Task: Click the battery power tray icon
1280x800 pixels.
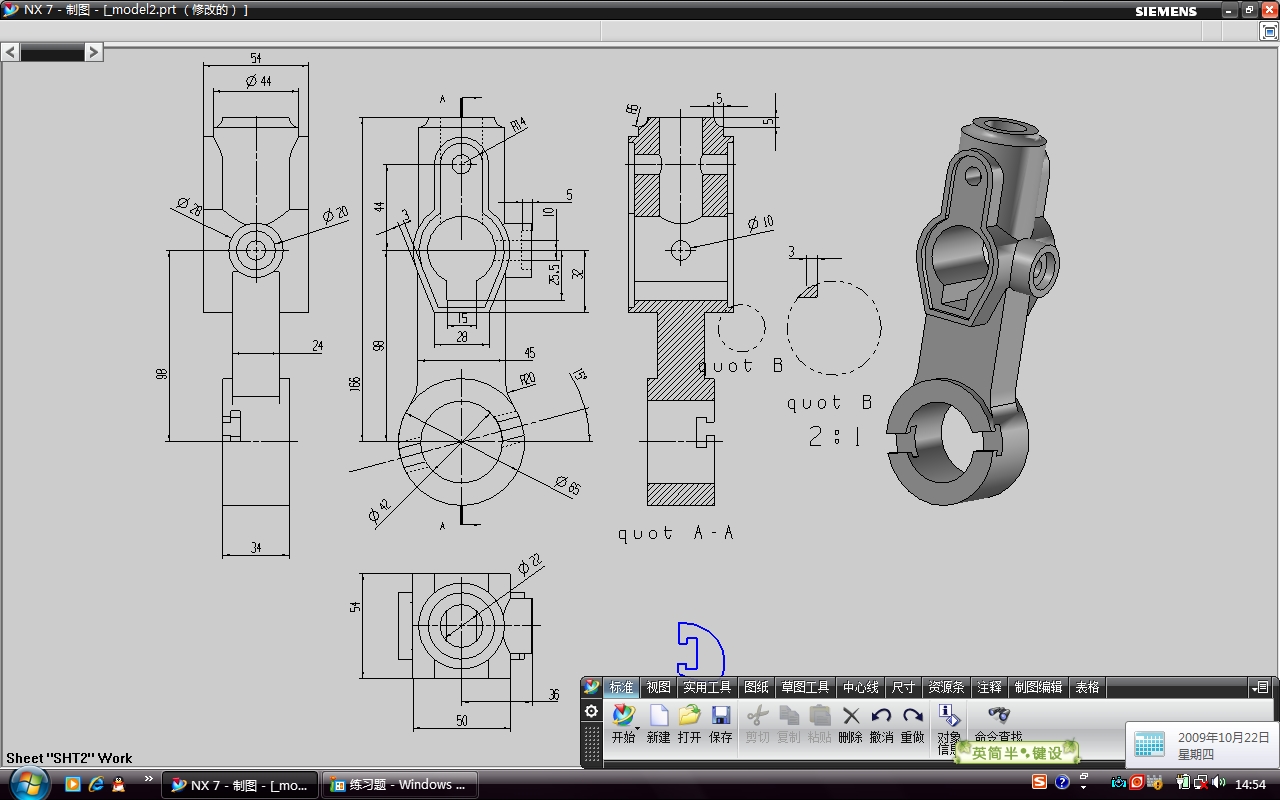Action: (1183, 783)
